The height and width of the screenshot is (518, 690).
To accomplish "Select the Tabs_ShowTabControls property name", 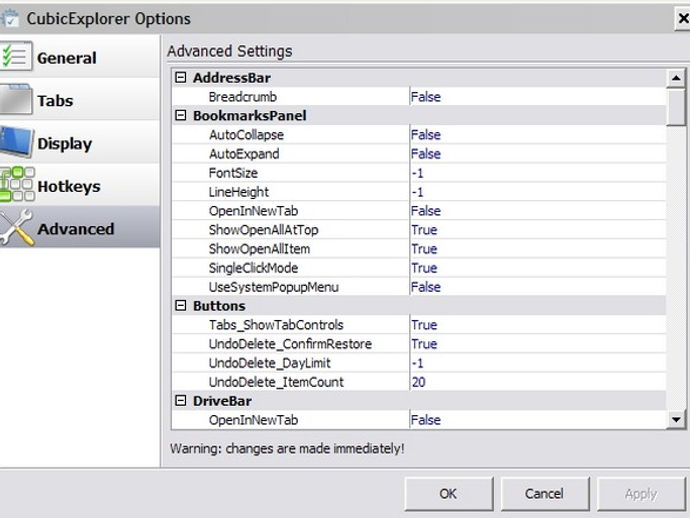I will [276, 325].
